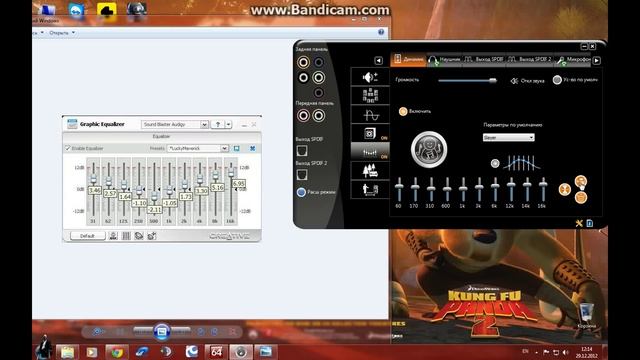
Task: Switch to the Наушники tab
Action: (x=445, y=60)
